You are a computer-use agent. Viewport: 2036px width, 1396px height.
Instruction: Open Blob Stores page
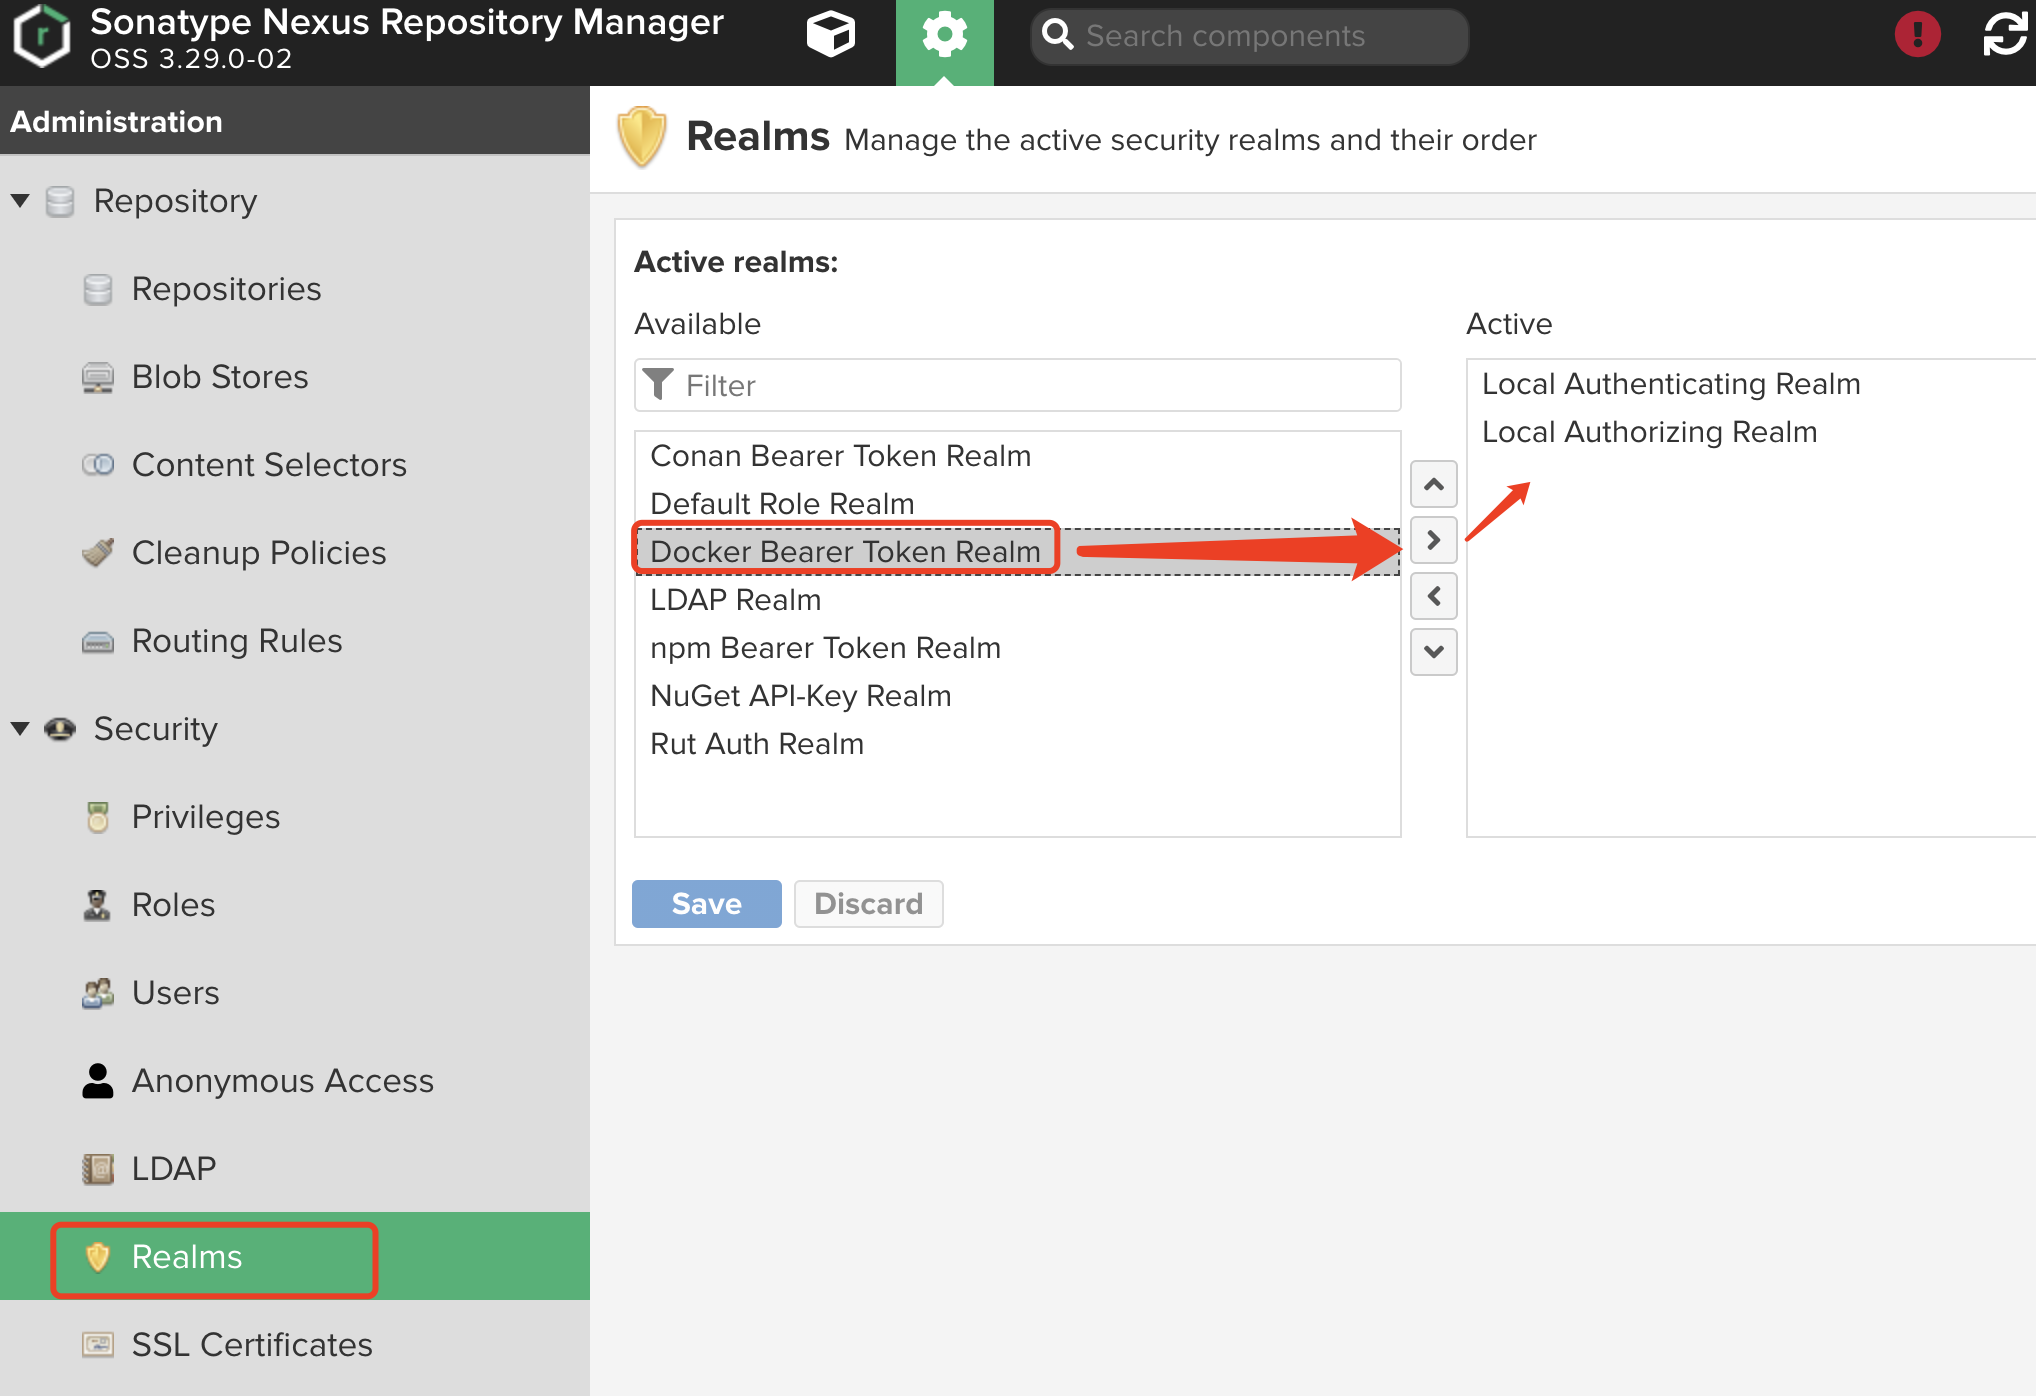pos(220,377)
